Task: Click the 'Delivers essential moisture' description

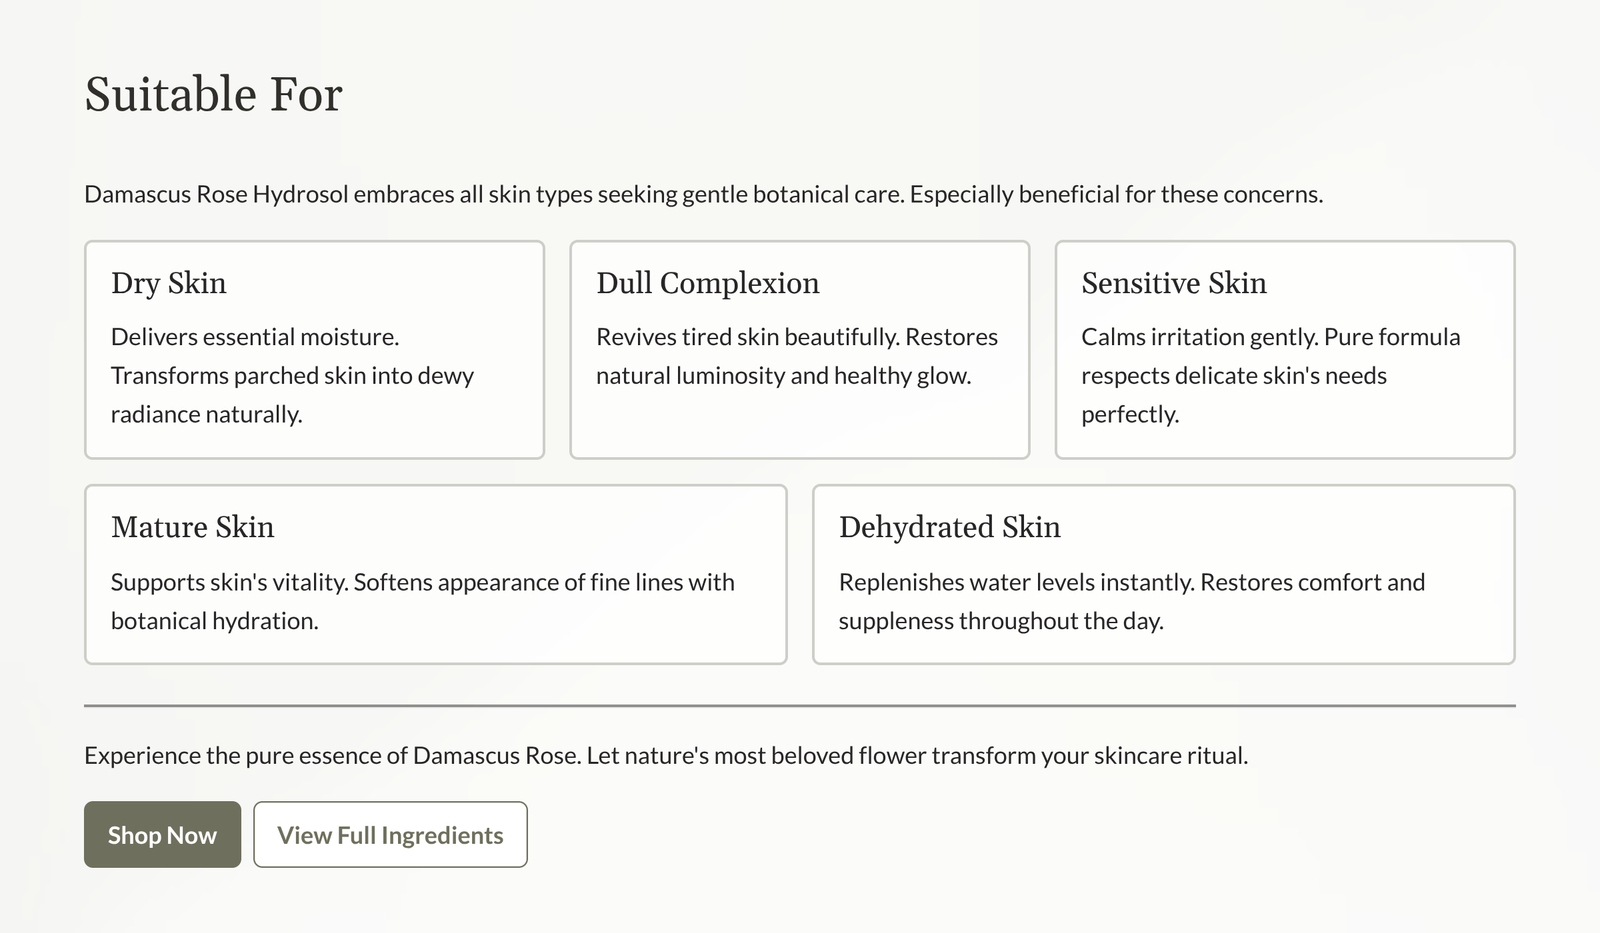Action: [x=292, y=376]
